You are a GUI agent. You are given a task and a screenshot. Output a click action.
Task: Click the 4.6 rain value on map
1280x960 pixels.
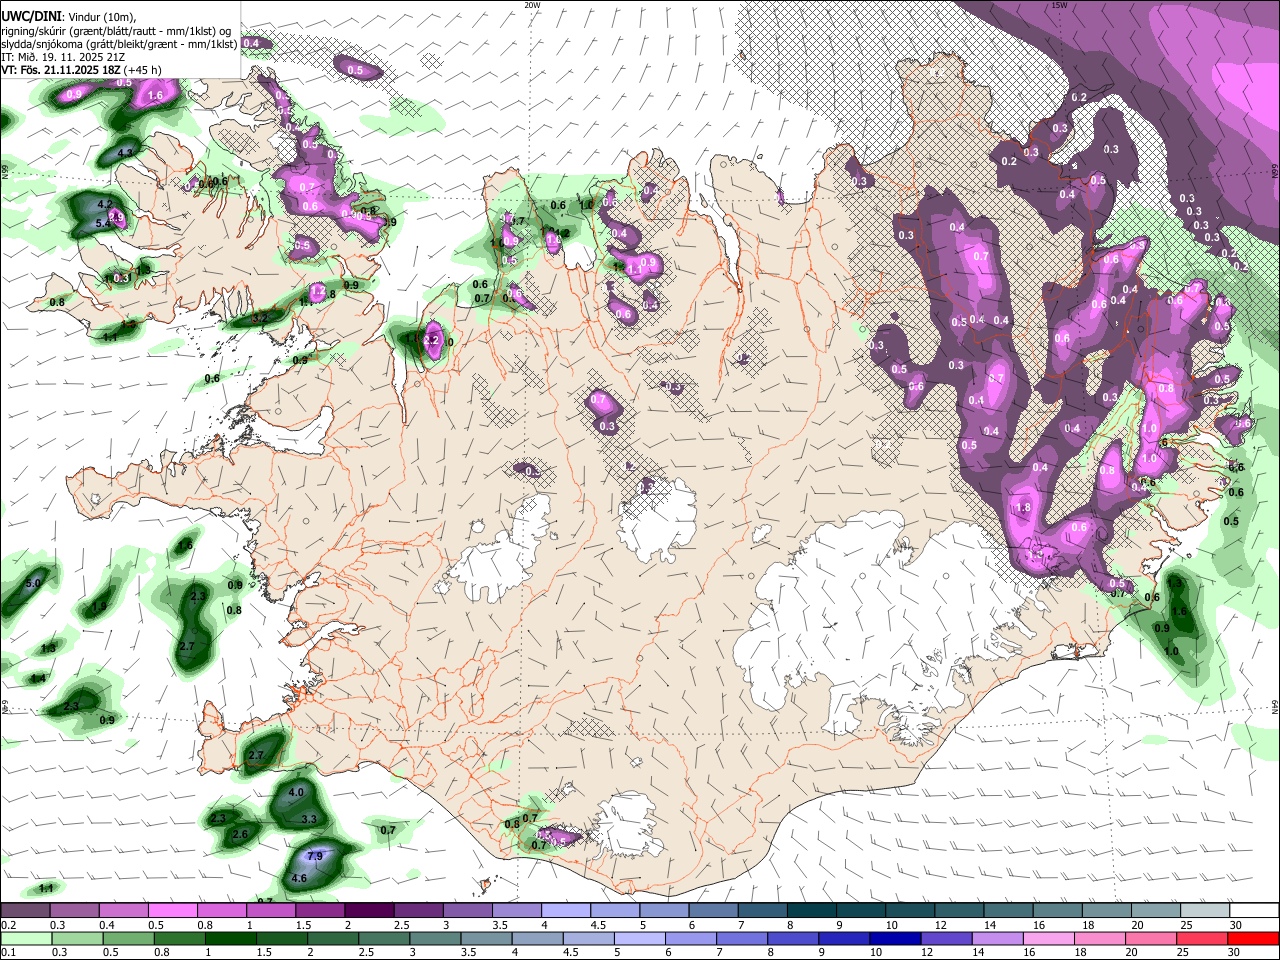(298, 879)
